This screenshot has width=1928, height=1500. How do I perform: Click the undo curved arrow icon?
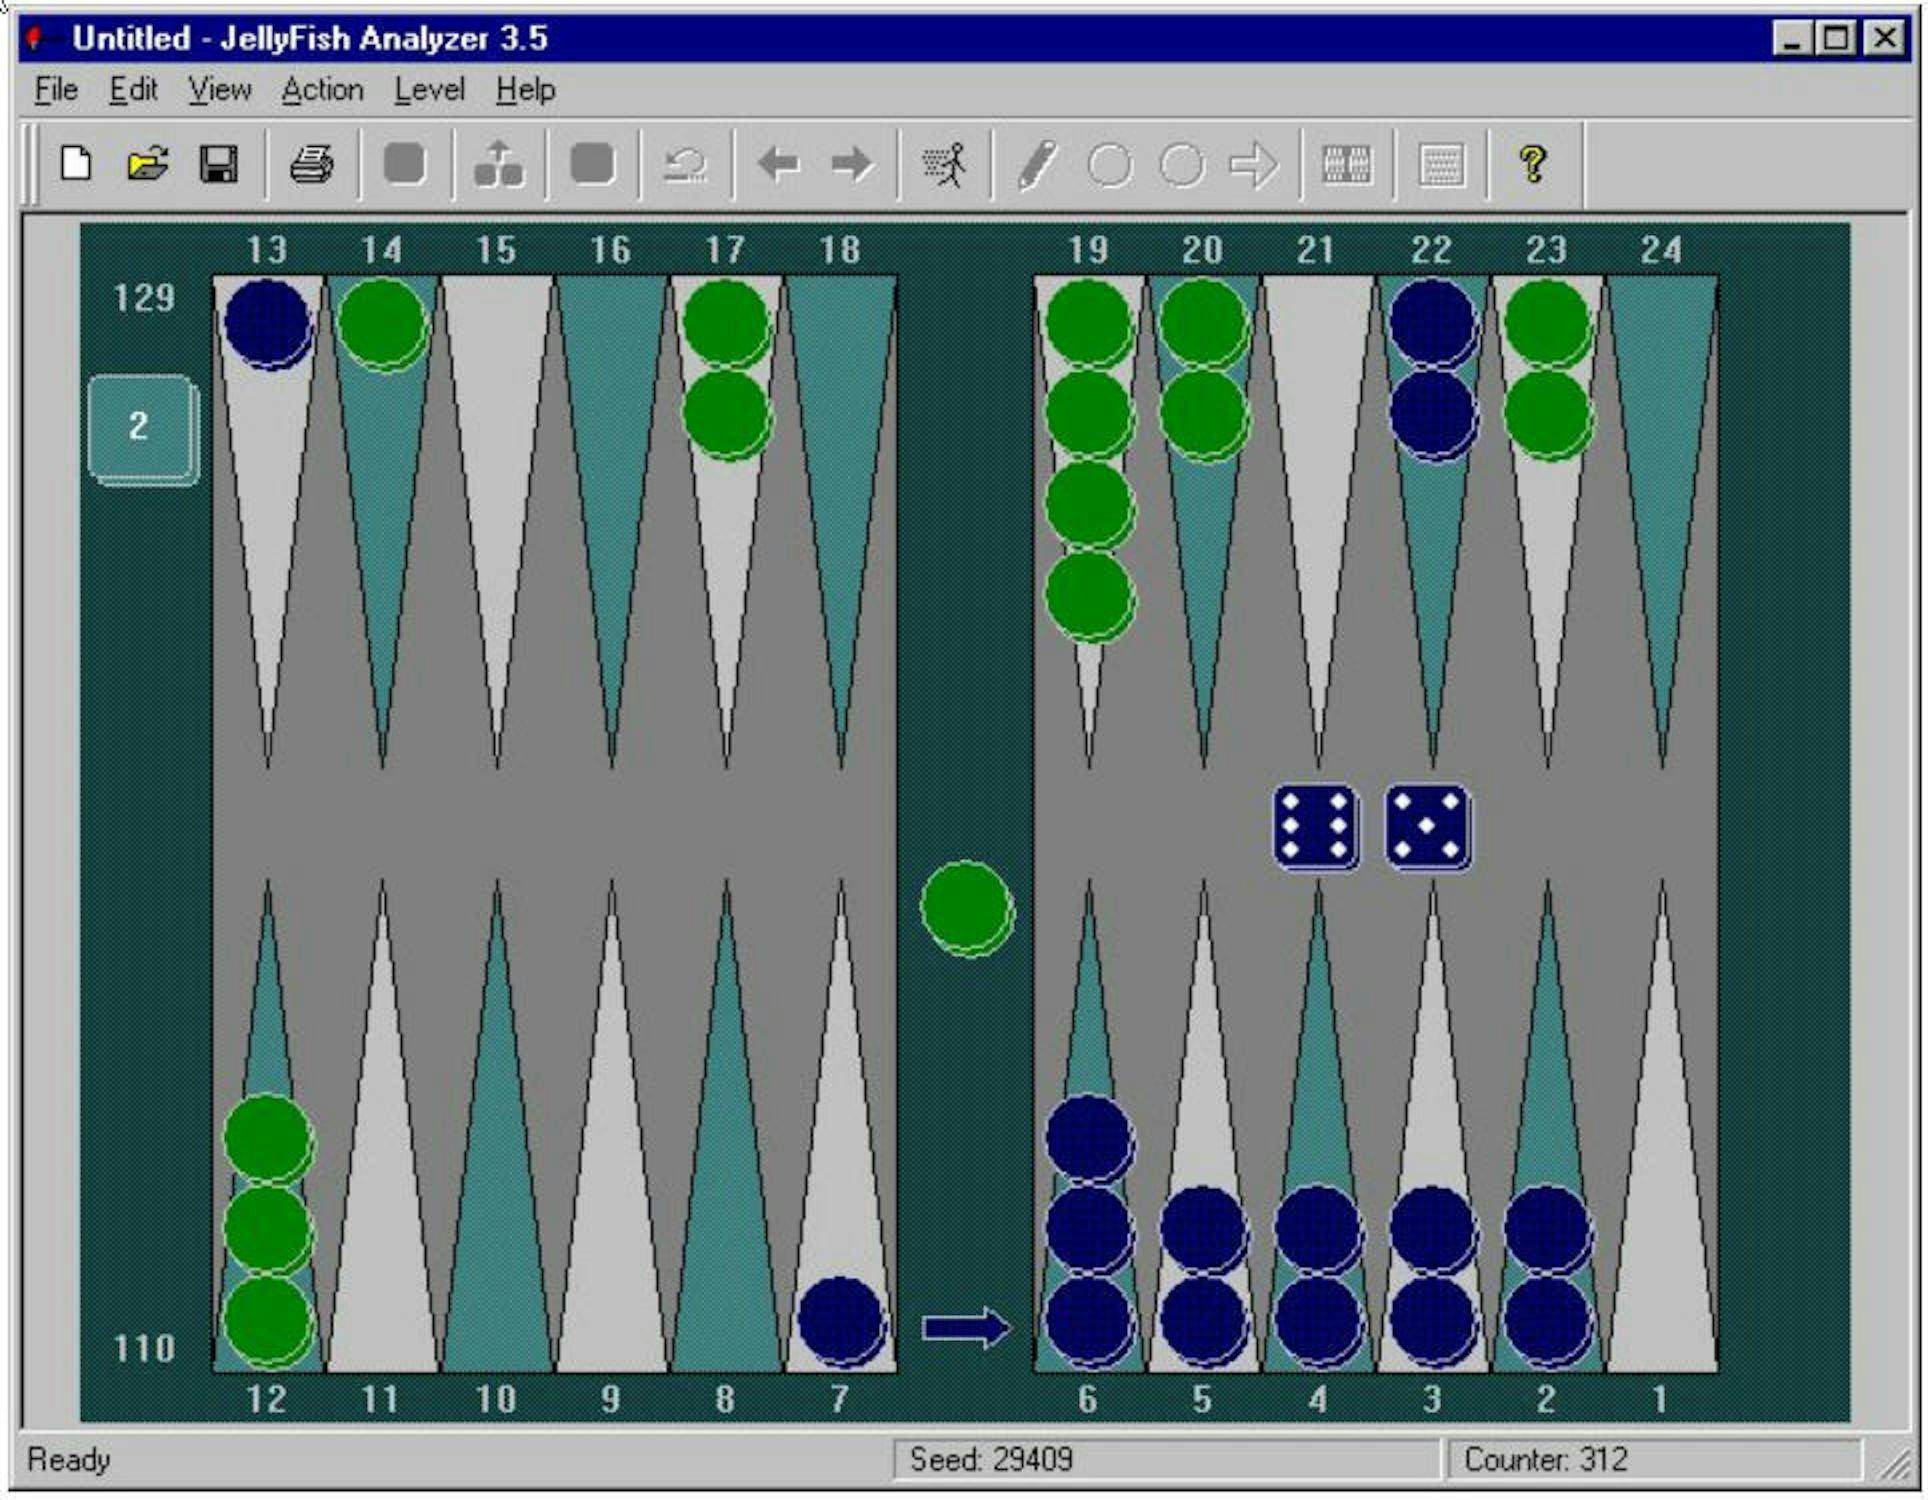tap(686, 163)
